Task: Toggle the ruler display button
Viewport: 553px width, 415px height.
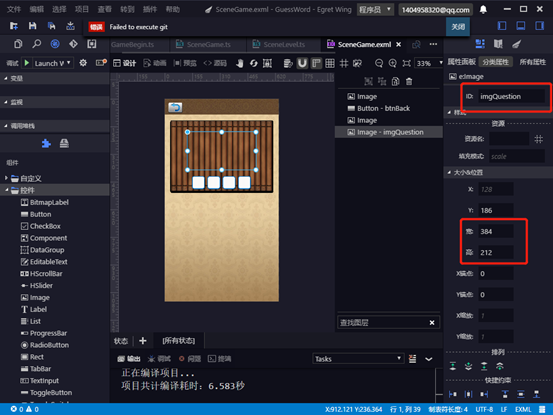Action: point(316,63)
